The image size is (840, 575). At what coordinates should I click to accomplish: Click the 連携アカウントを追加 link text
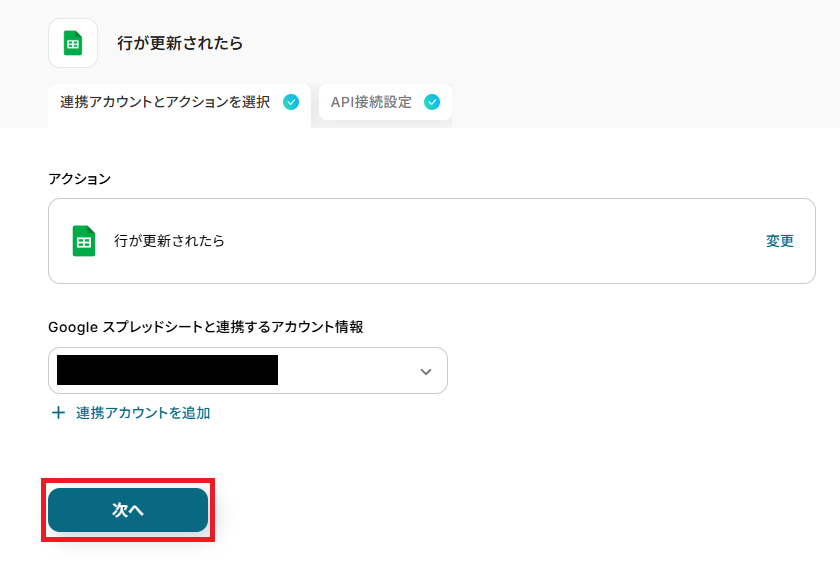coord(143,413)
